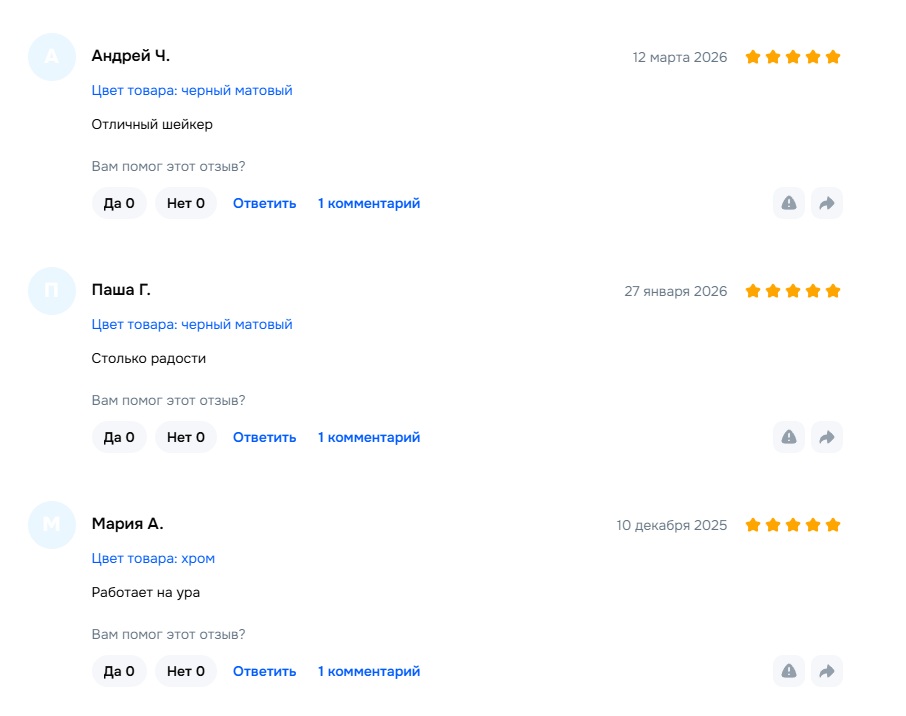Screen dimensions: 906x716
Task: Reply to Мария А.'s review with 'Ответить'
Action: (x=265, y=671)
